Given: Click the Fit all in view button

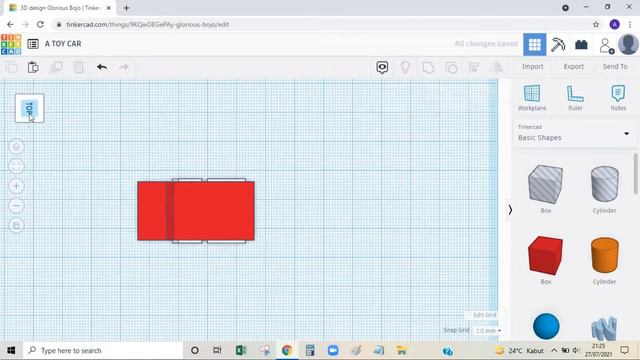Looking at the screenshot, I should pos(16,166).
